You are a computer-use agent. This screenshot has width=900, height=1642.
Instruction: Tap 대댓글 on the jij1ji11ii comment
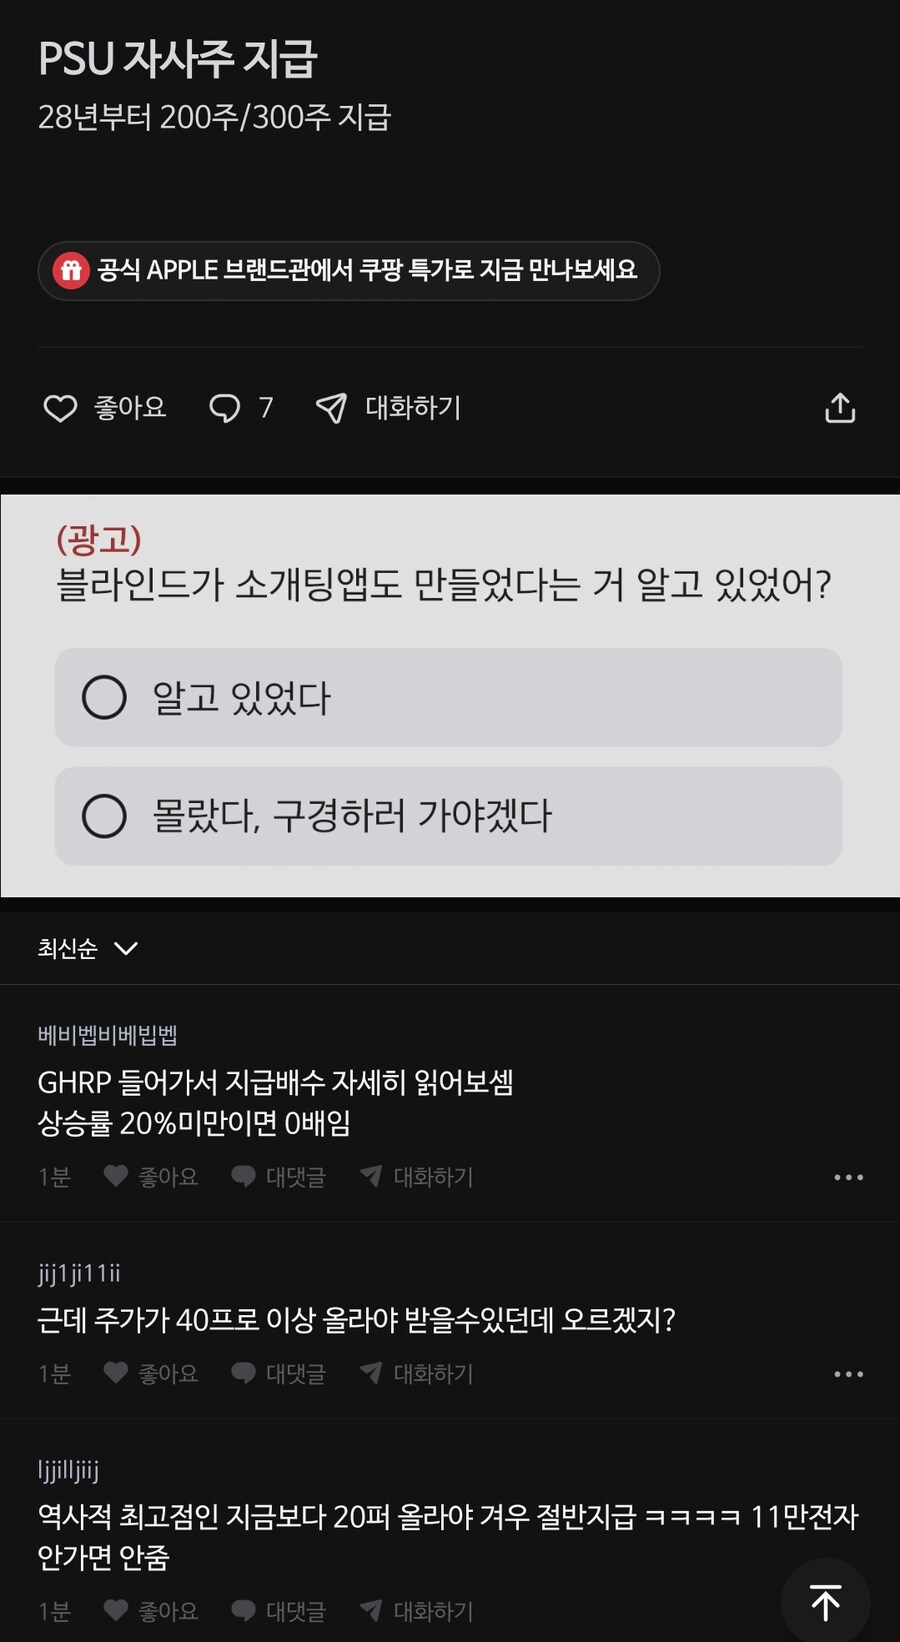click(x=279, y=1374)
